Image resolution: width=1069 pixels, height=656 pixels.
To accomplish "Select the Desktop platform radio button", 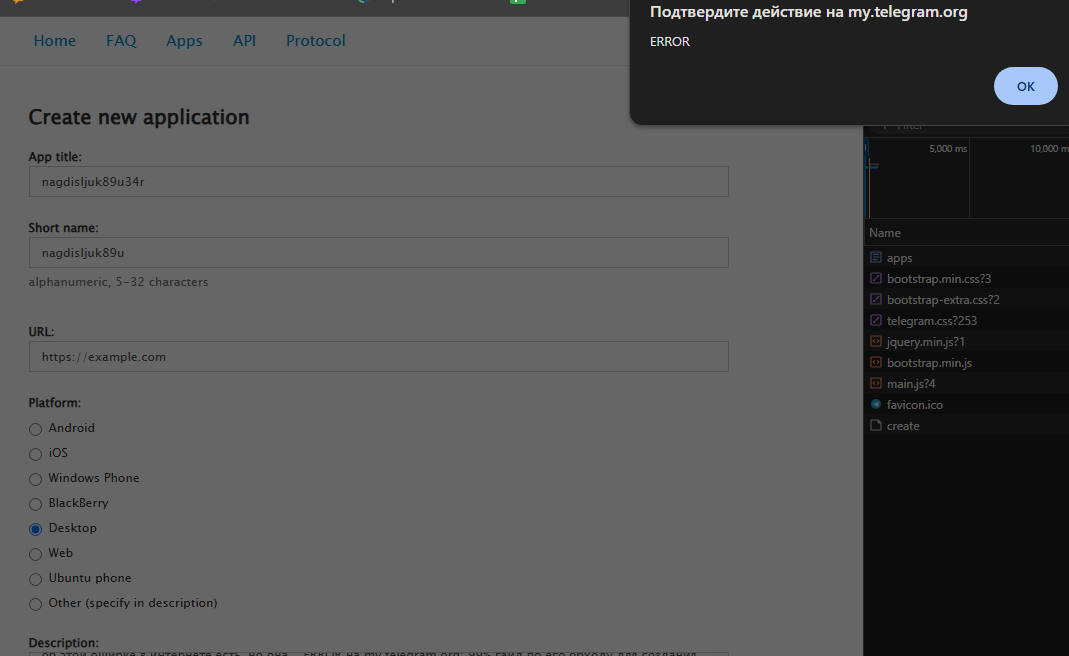I will [x=35, y=529].
